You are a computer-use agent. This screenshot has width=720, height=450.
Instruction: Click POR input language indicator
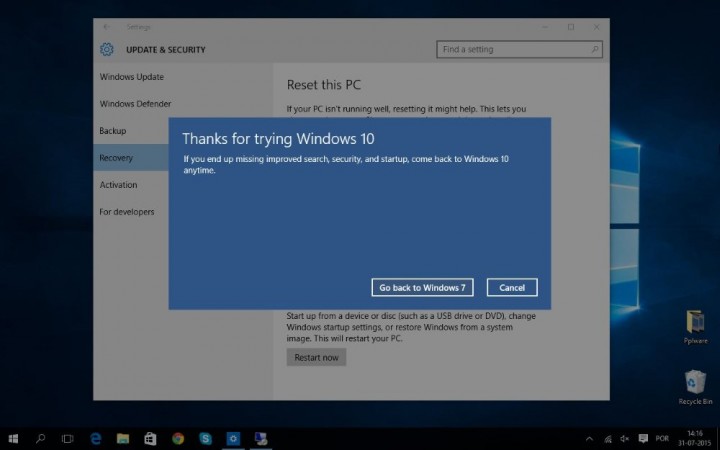coord(662,439)
